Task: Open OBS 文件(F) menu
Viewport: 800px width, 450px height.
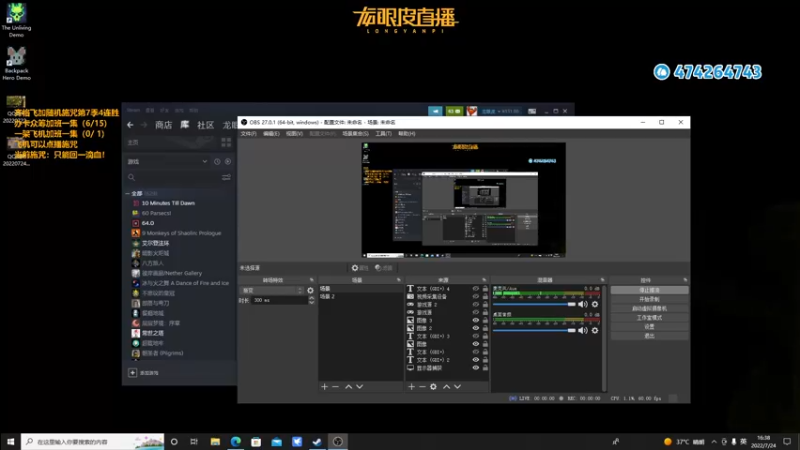Action: pyautogui.click(x=248, y=134)
